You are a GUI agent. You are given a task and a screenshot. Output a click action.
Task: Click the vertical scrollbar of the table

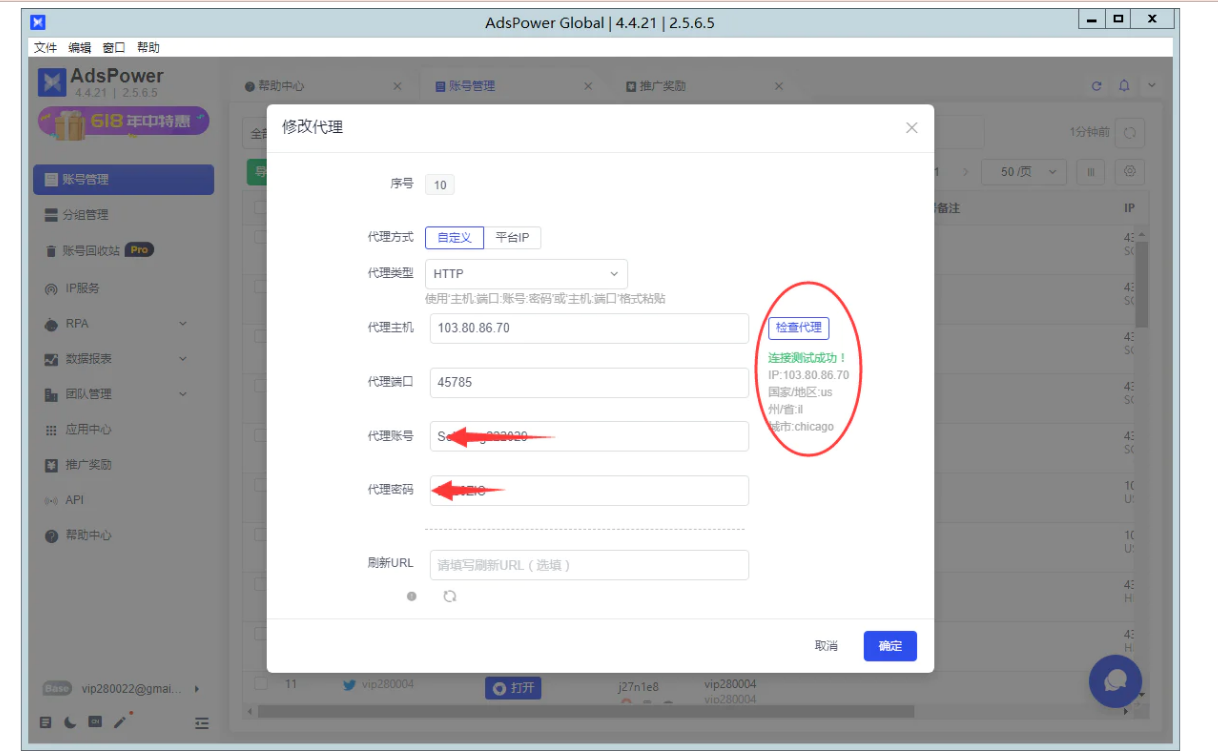pos(1141,285)
